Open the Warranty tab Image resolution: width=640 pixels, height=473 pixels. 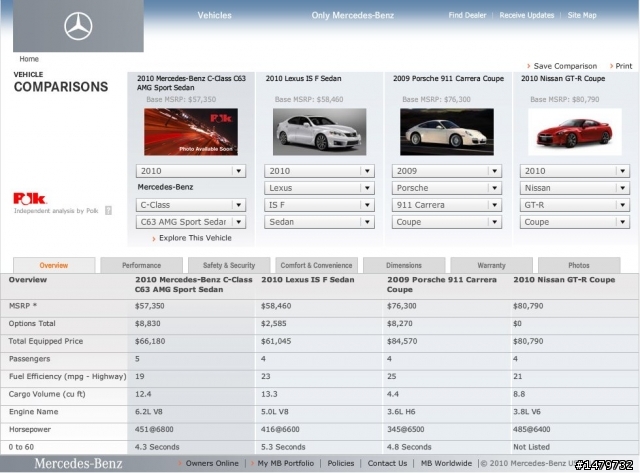491,265
